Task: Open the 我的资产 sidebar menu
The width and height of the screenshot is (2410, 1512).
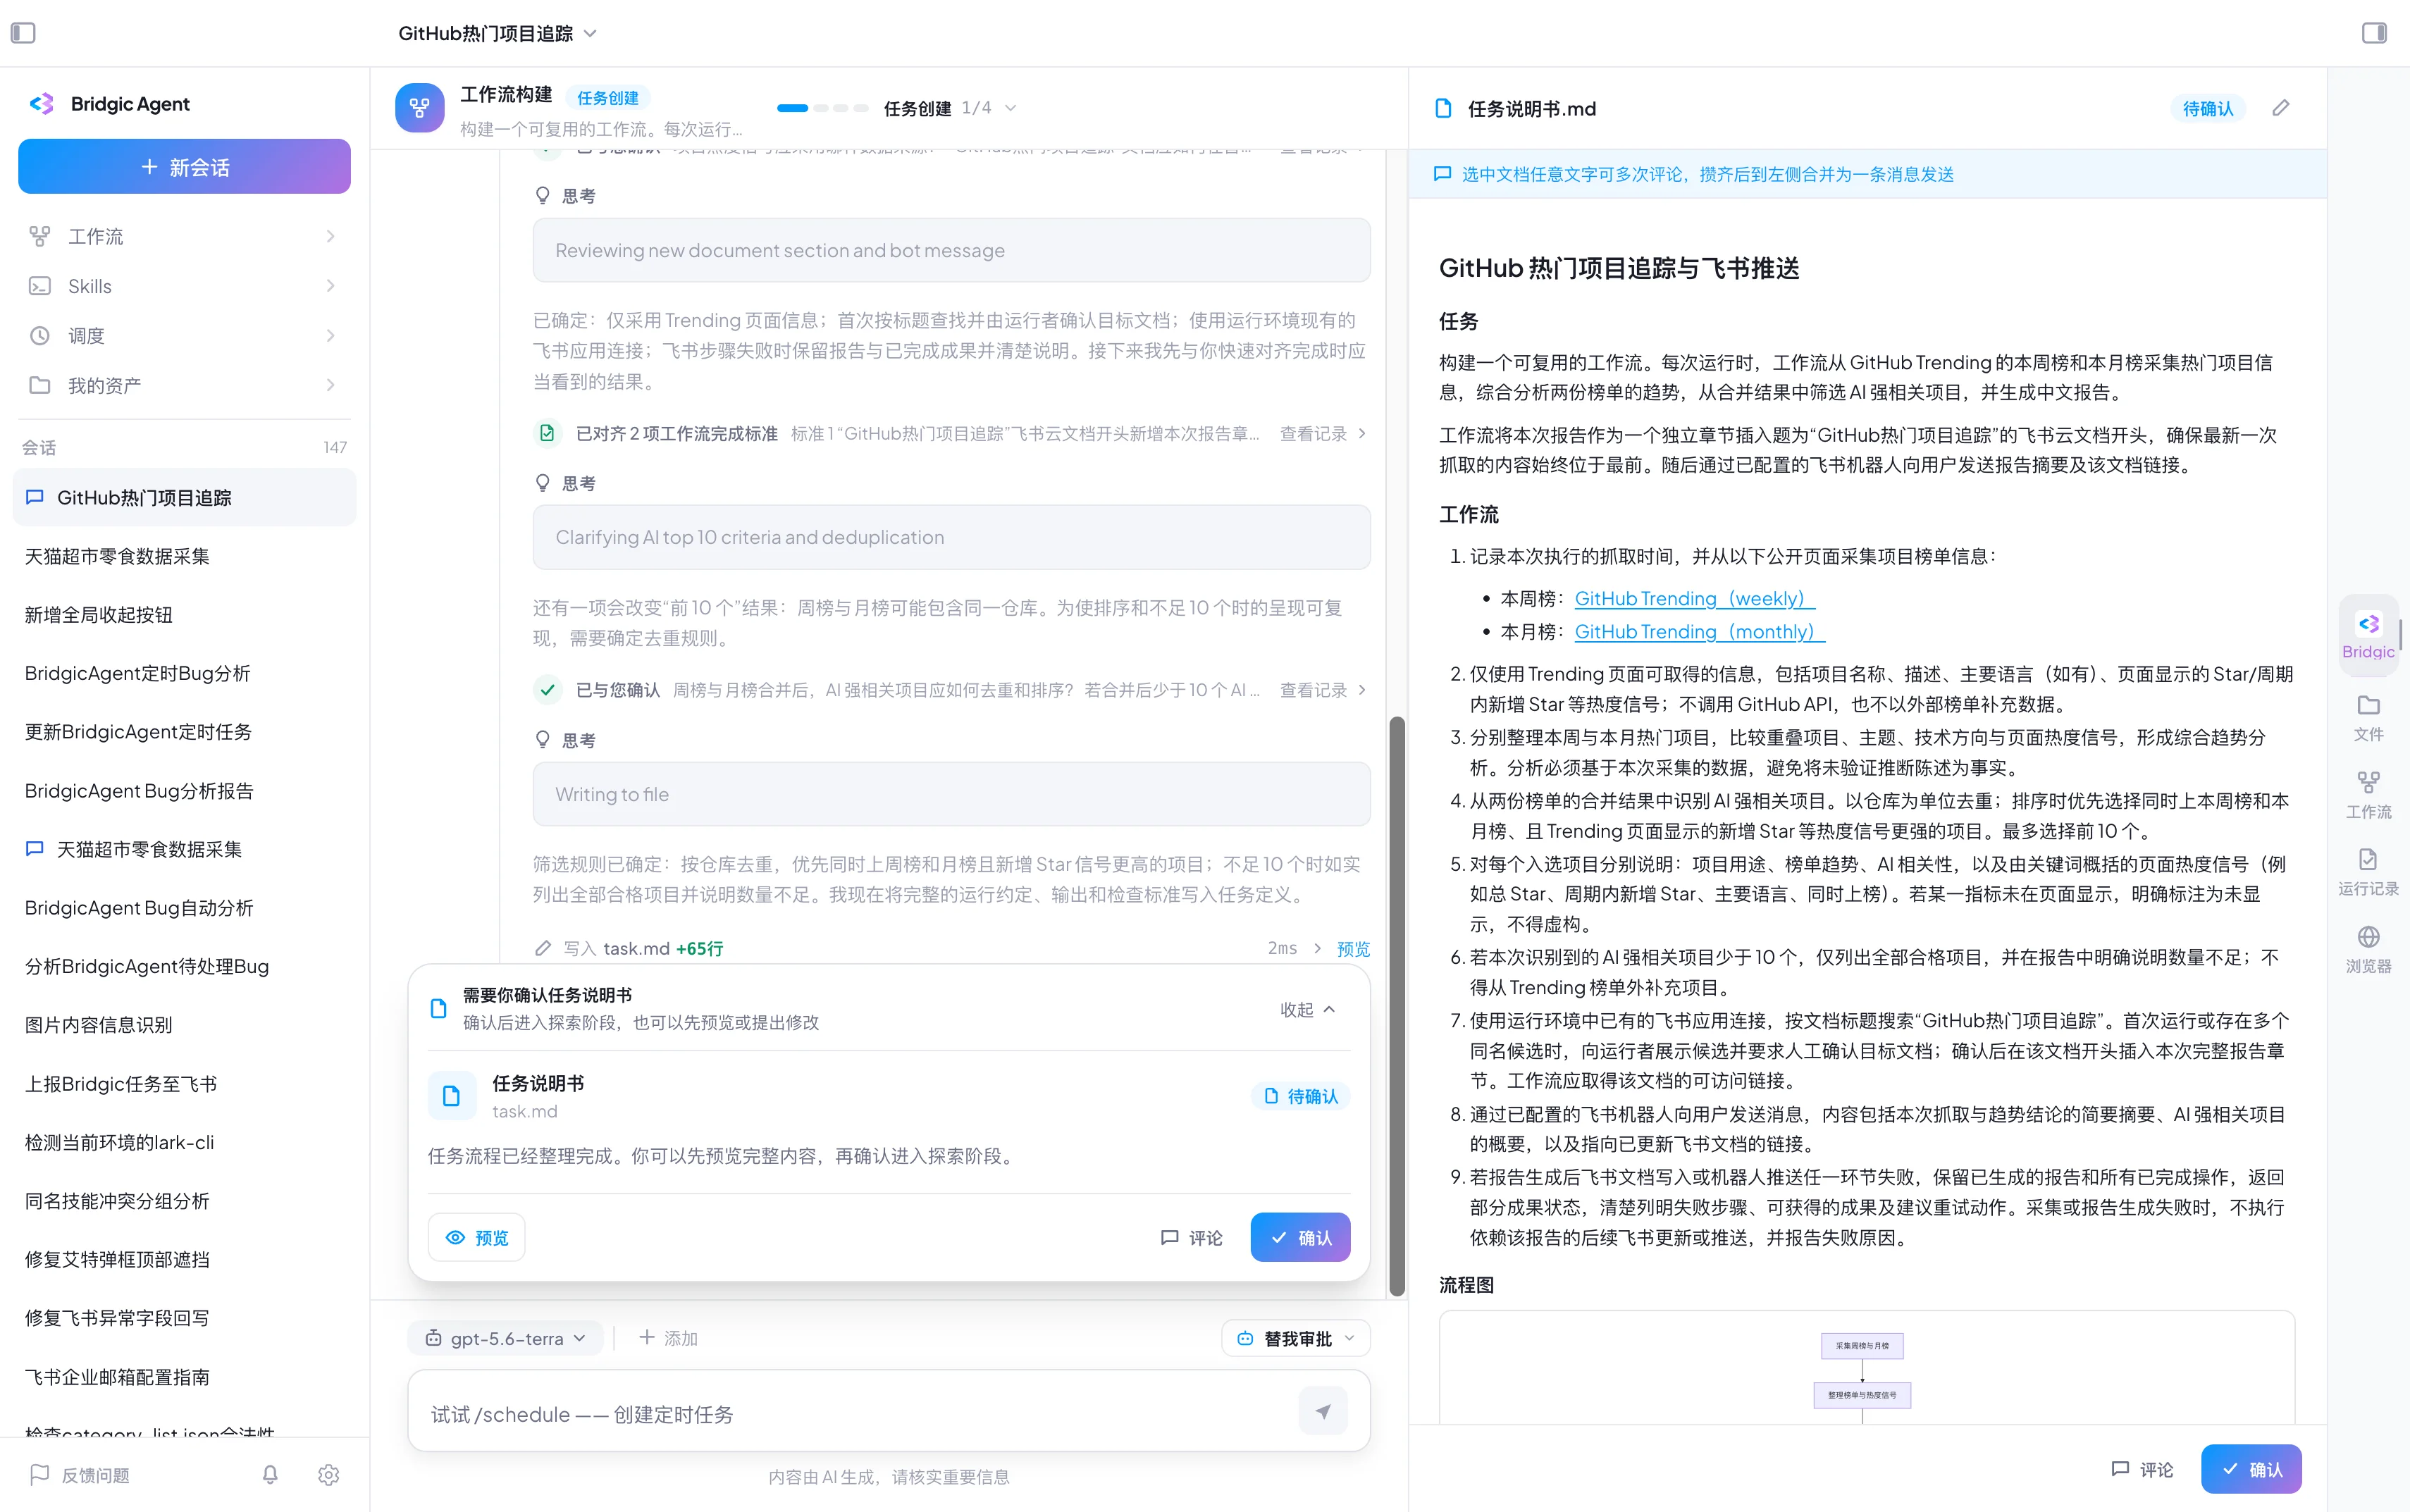Action: 184,385
